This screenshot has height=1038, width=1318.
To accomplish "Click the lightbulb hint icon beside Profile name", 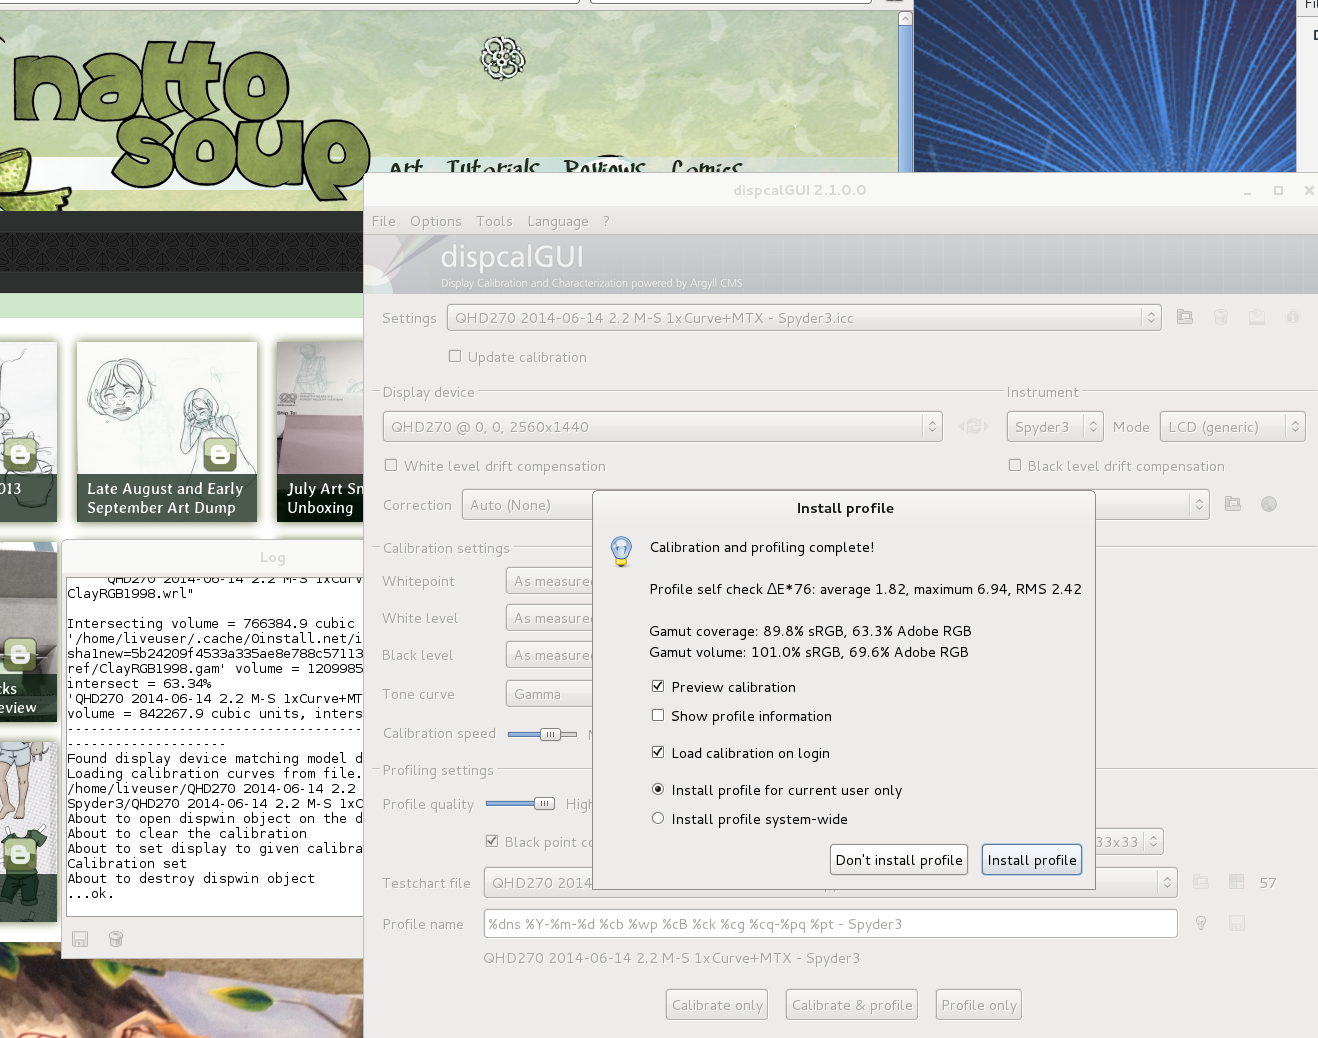I will coord(1201,923).
